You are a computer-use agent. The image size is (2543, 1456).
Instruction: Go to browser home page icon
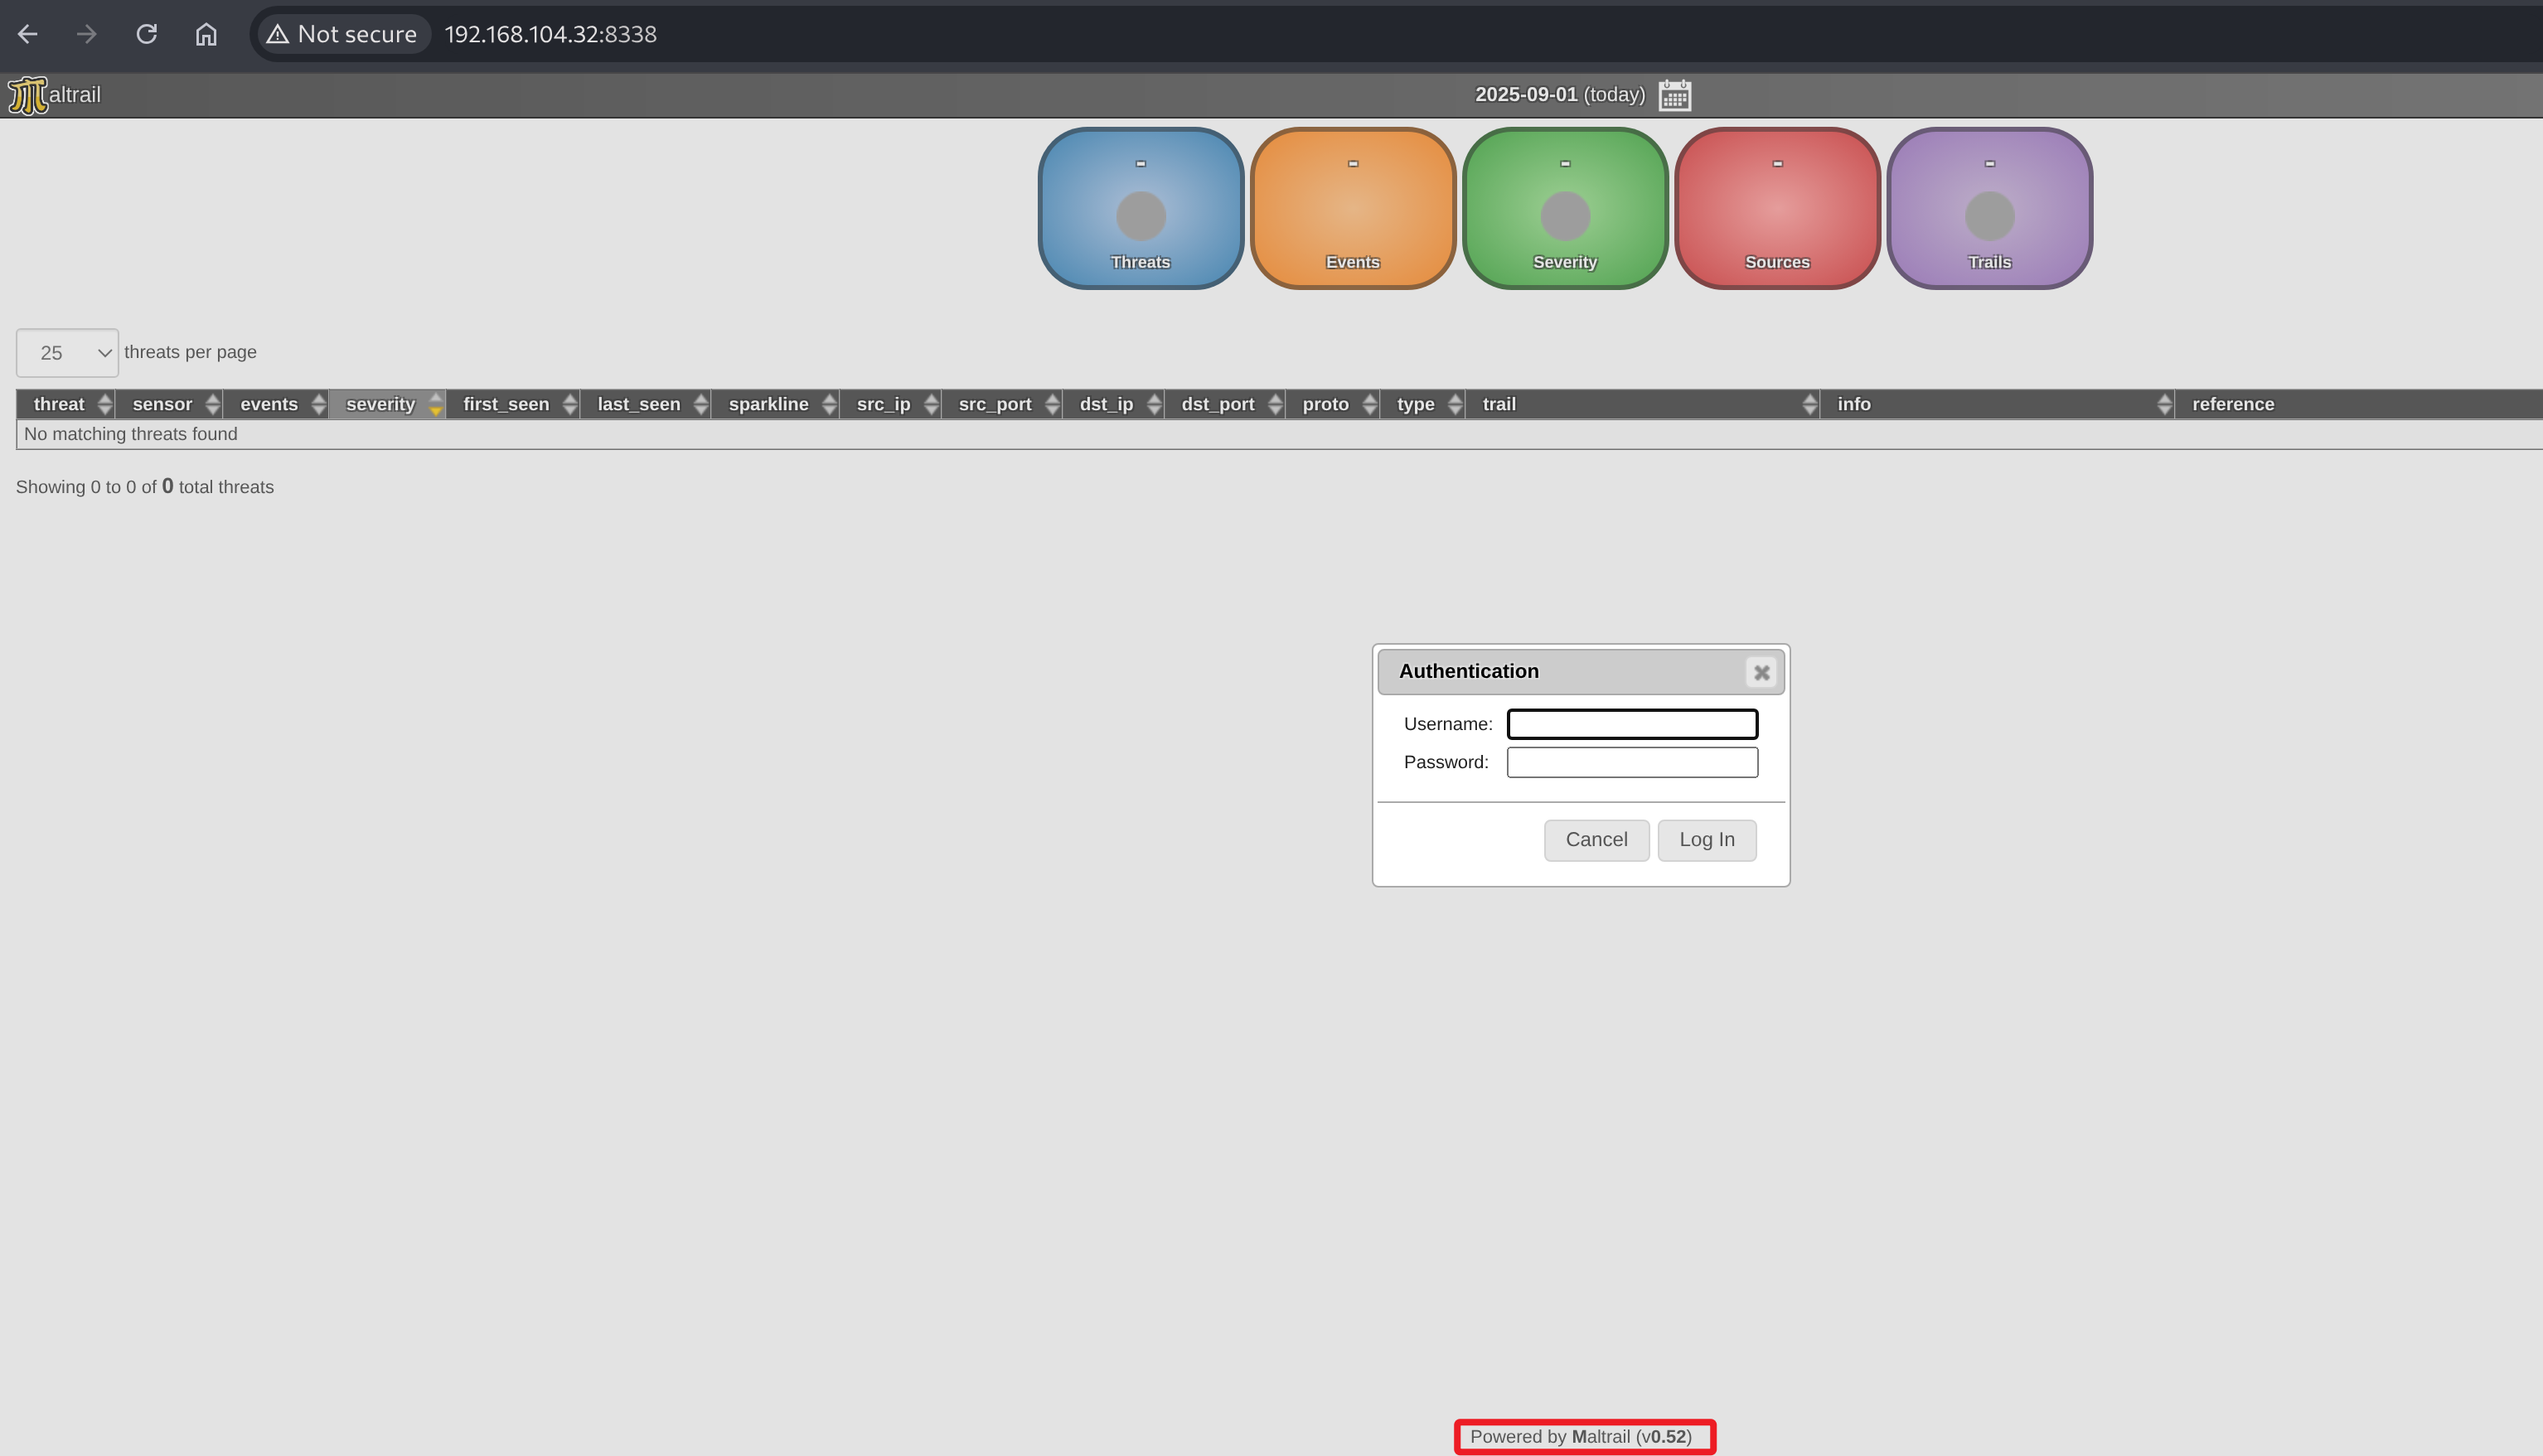[206, 34]
